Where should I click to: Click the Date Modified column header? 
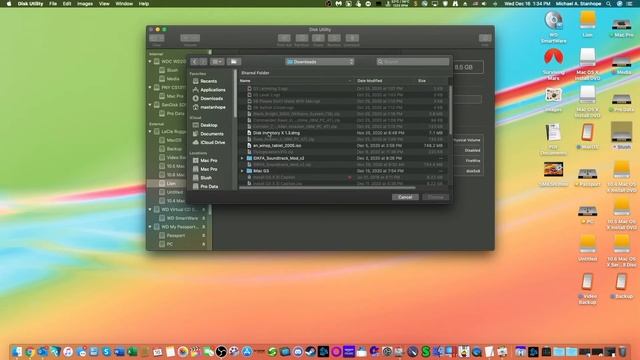[x=384, y=81]
